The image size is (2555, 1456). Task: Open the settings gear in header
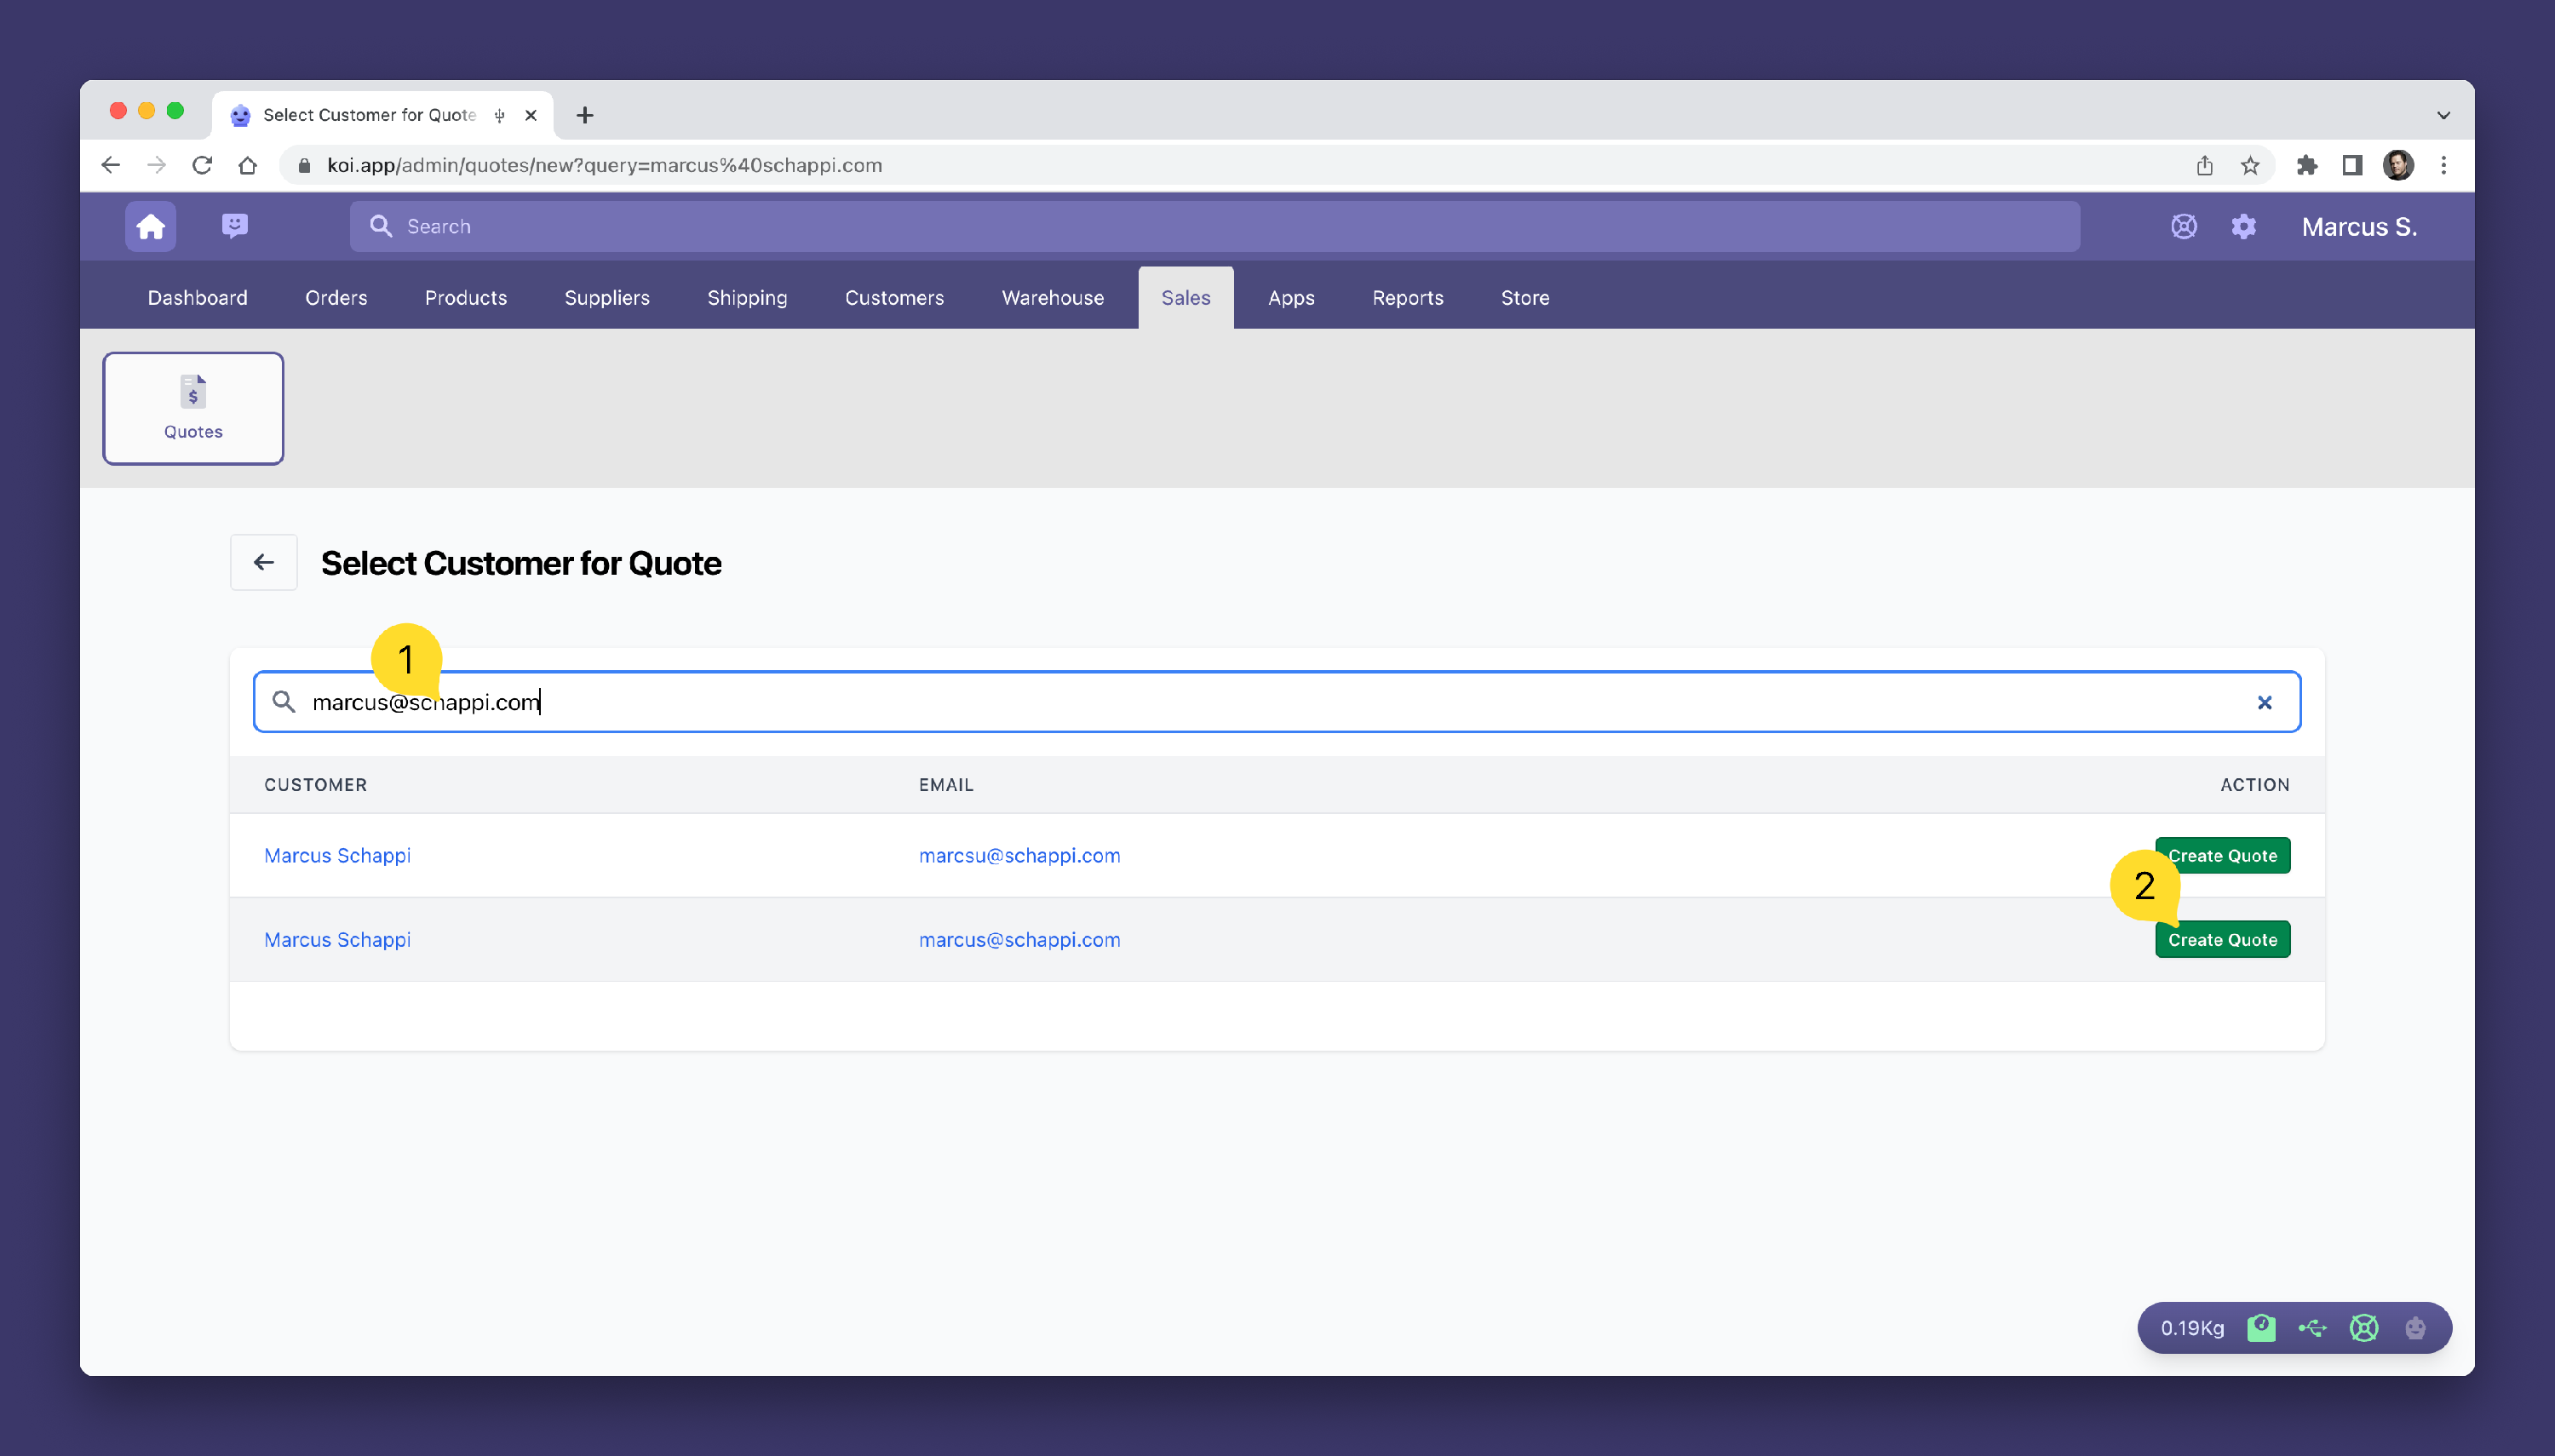2243,227
